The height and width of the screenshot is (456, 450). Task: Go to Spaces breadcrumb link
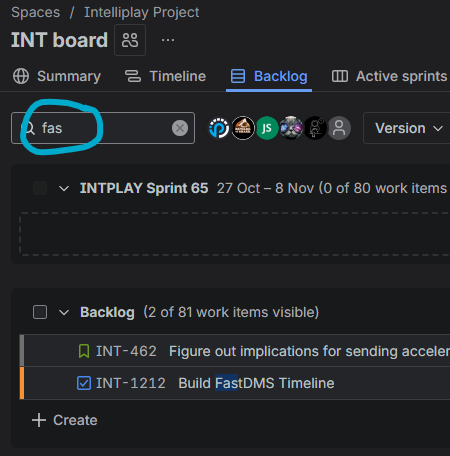[36, 12]
